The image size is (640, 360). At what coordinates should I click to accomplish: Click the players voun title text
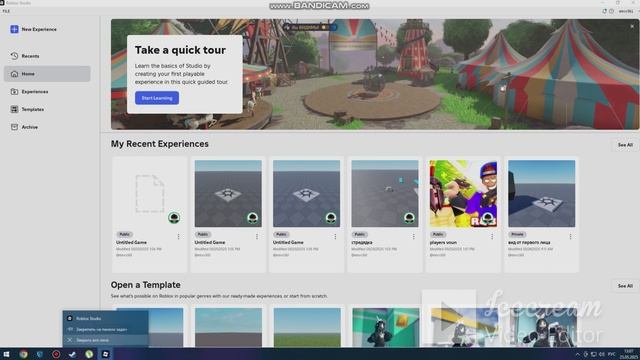tap(443, 242)
